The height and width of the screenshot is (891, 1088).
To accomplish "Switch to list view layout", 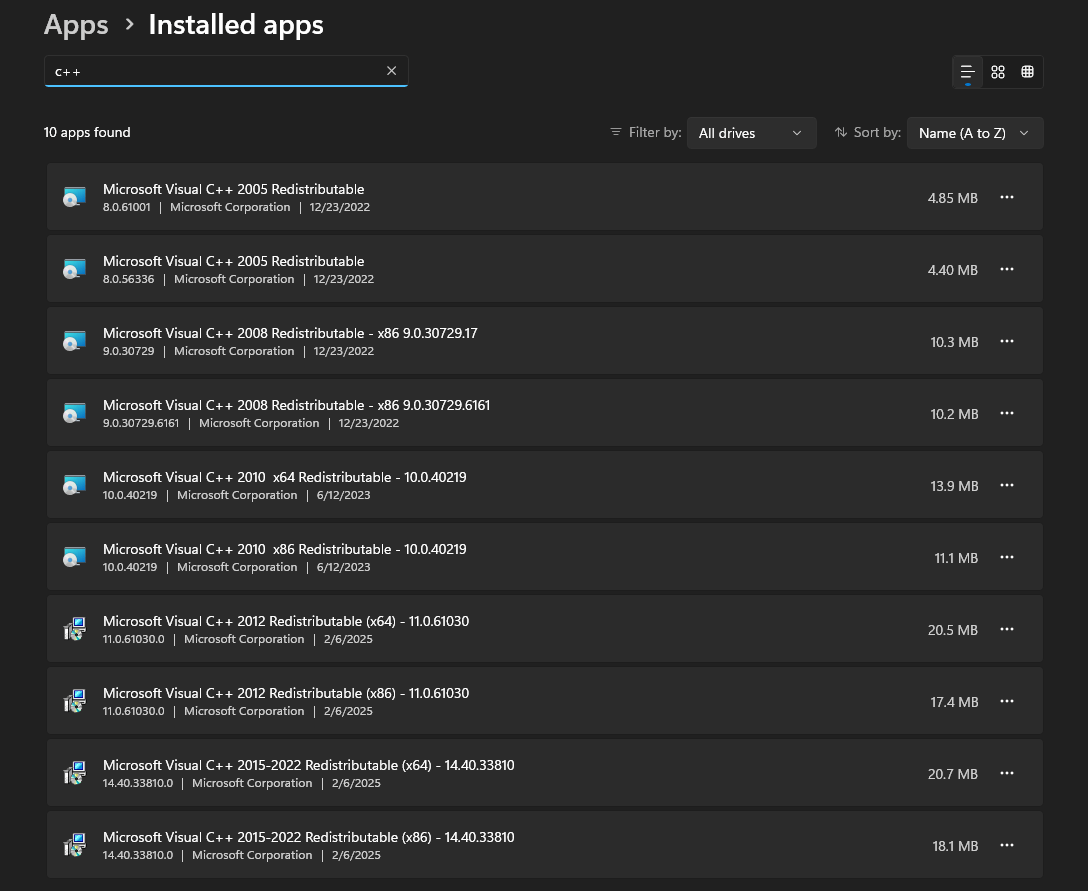I will click(x=967, y=72).
